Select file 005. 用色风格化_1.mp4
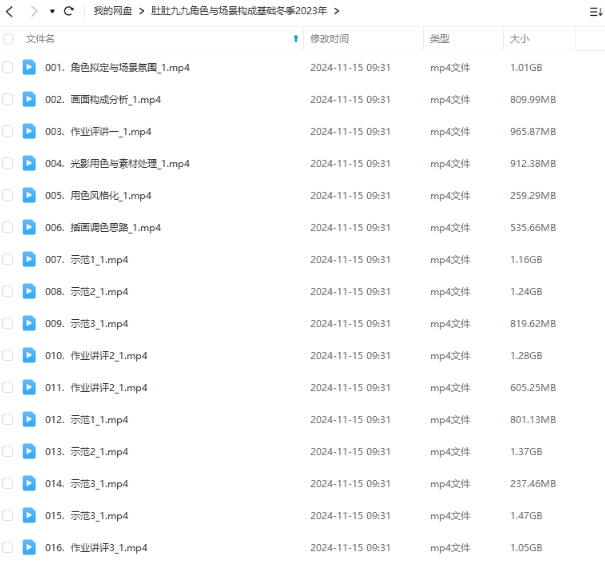The height and width of the screenshot is (569, 605). click(98, 196)
